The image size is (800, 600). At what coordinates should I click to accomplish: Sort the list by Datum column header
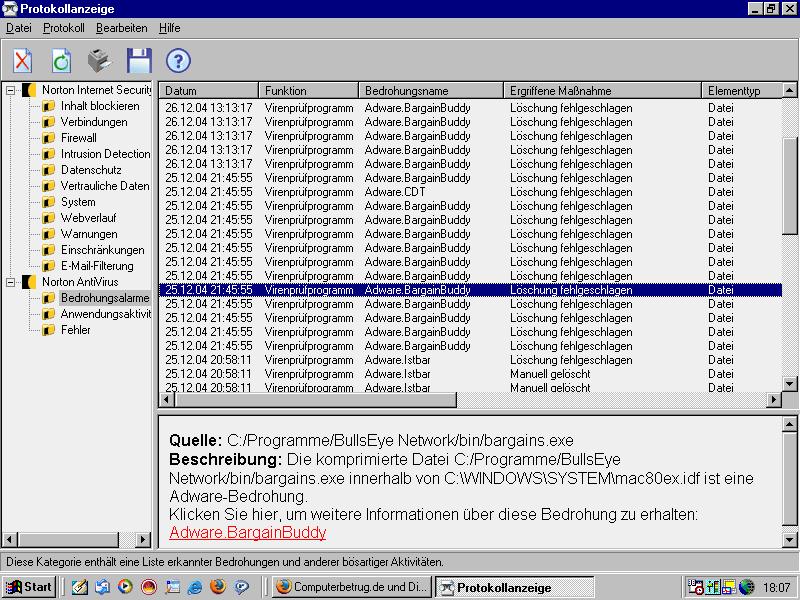pyautogui.click(x=209, y=91)
